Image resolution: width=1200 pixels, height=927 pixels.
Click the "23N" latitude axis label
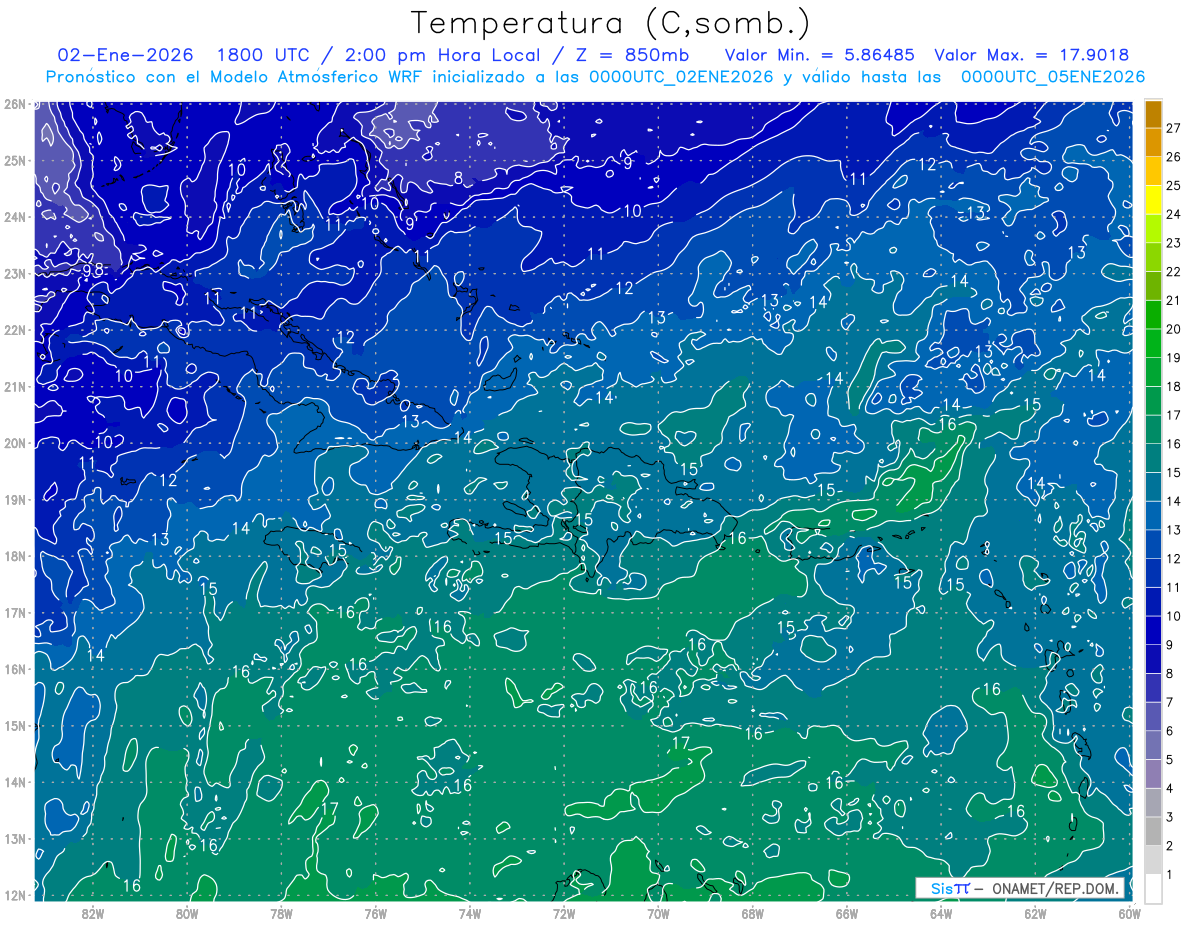tap(14, 273)
